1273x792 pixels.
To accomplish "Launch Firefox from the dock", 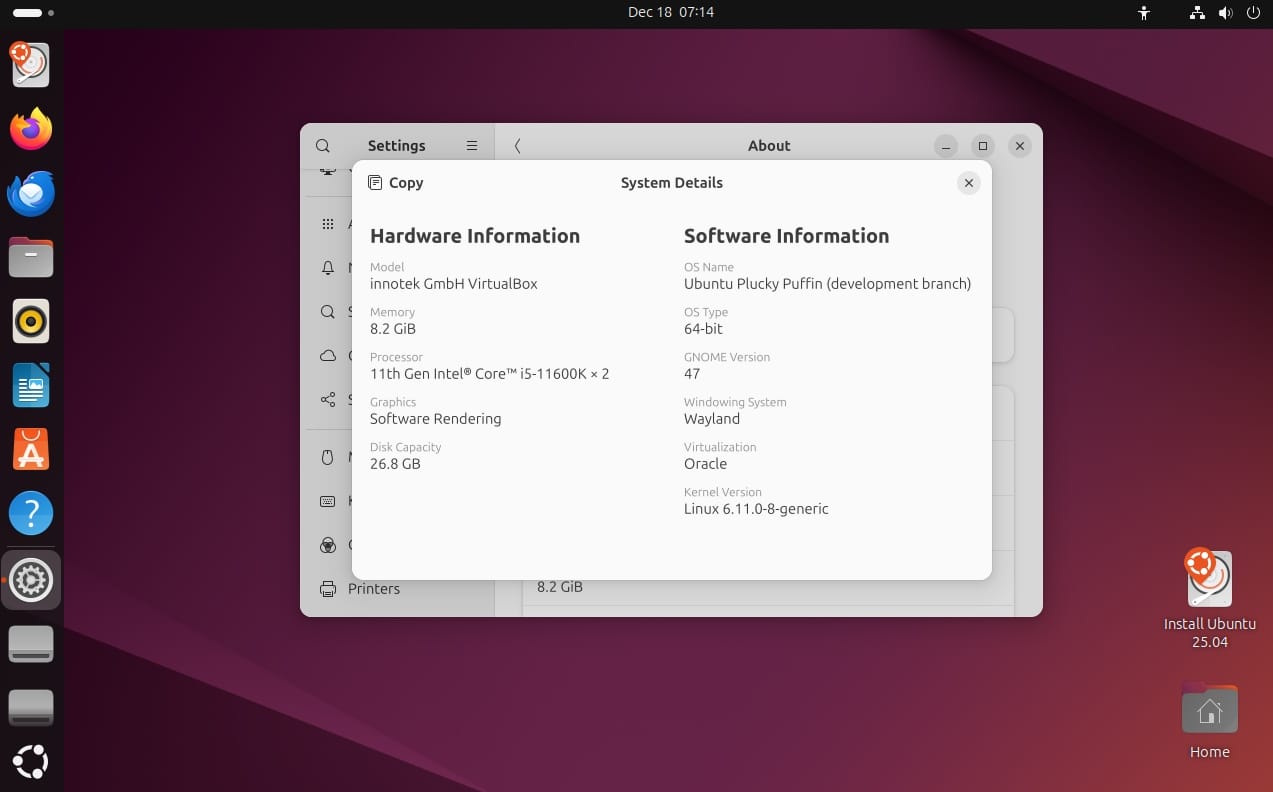I will pyautogui.click(x=30, y=129).
